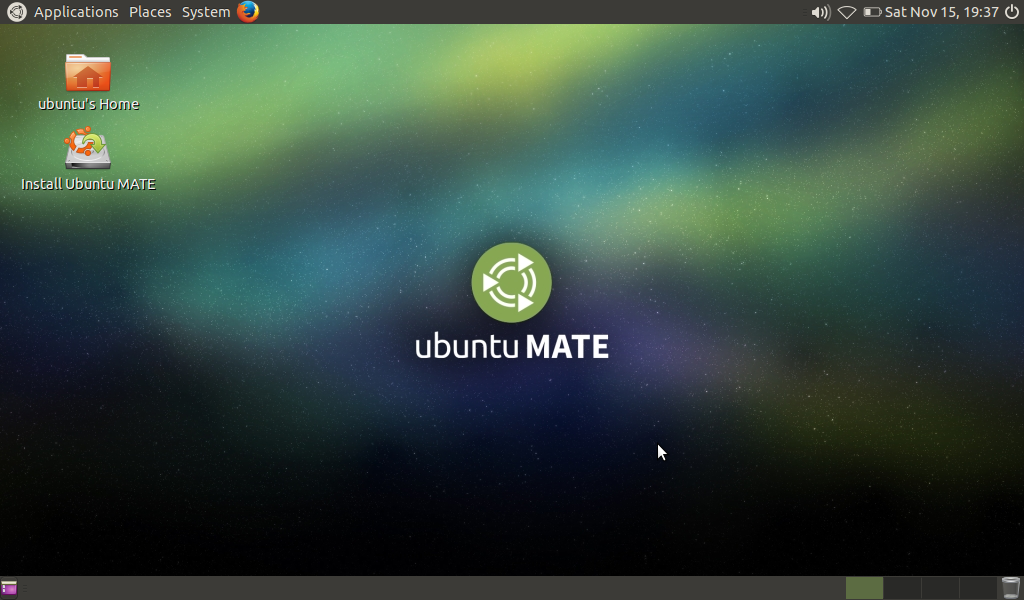Select the ubuntu's Home folder icon

click(88, 72)
